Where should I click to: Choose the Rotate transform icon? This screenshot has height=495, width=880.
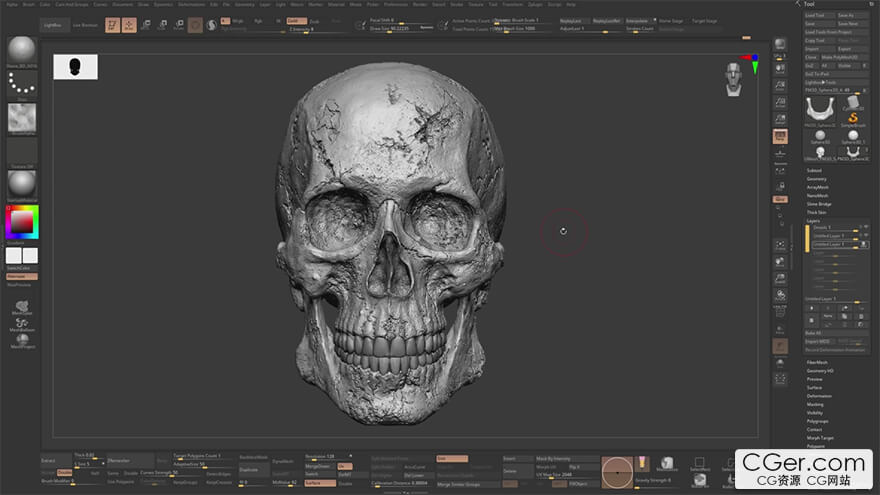[x=179, y=25]
